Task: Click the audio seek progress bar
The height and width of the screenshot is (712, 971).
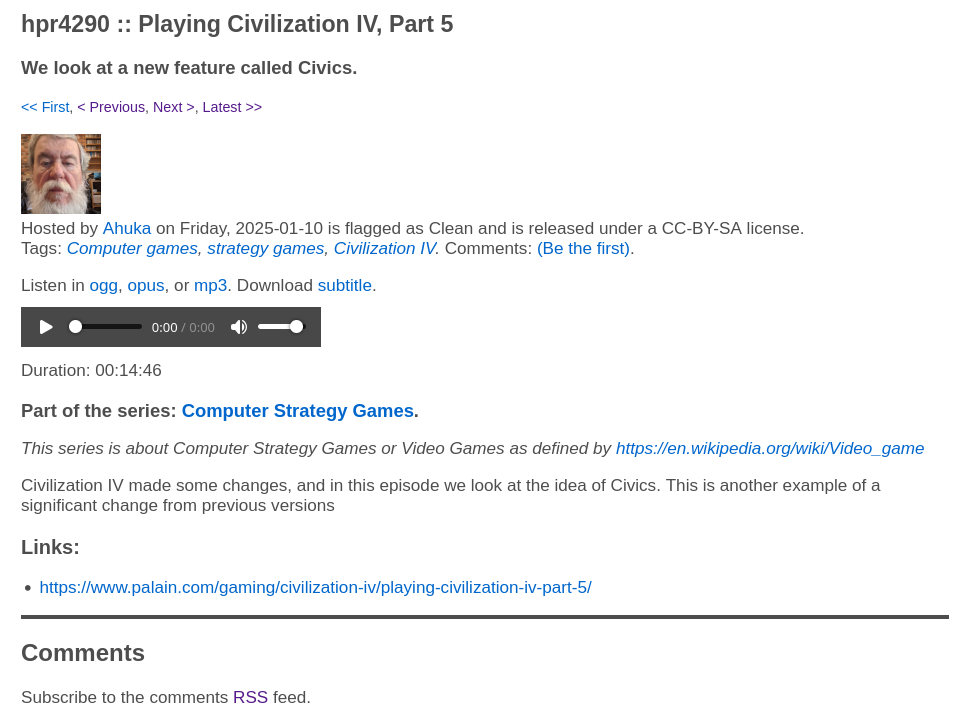Action: pos(105,327)
